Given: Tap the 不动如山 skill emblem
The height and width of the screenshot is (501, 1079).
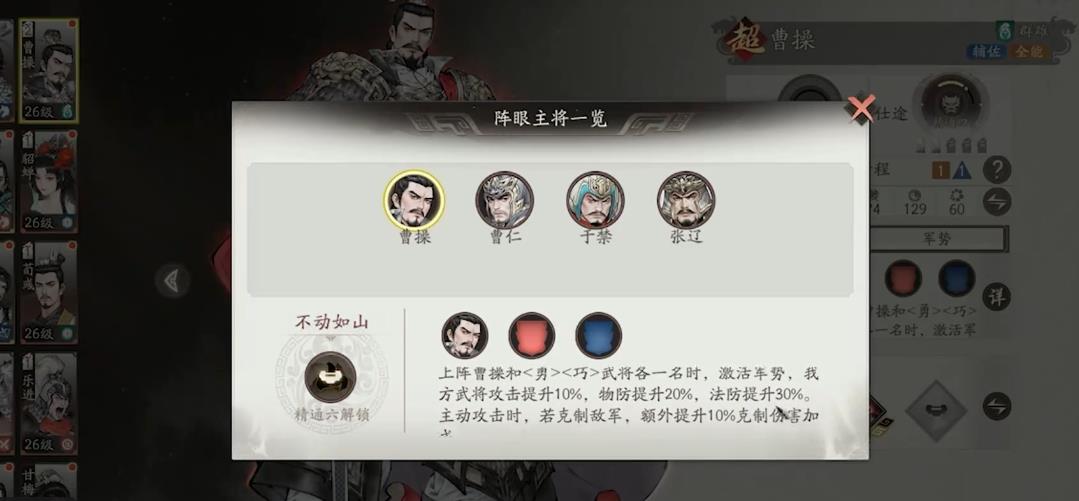Looking at the screenshot, I should pyautogui.click(x=330, y=376).
